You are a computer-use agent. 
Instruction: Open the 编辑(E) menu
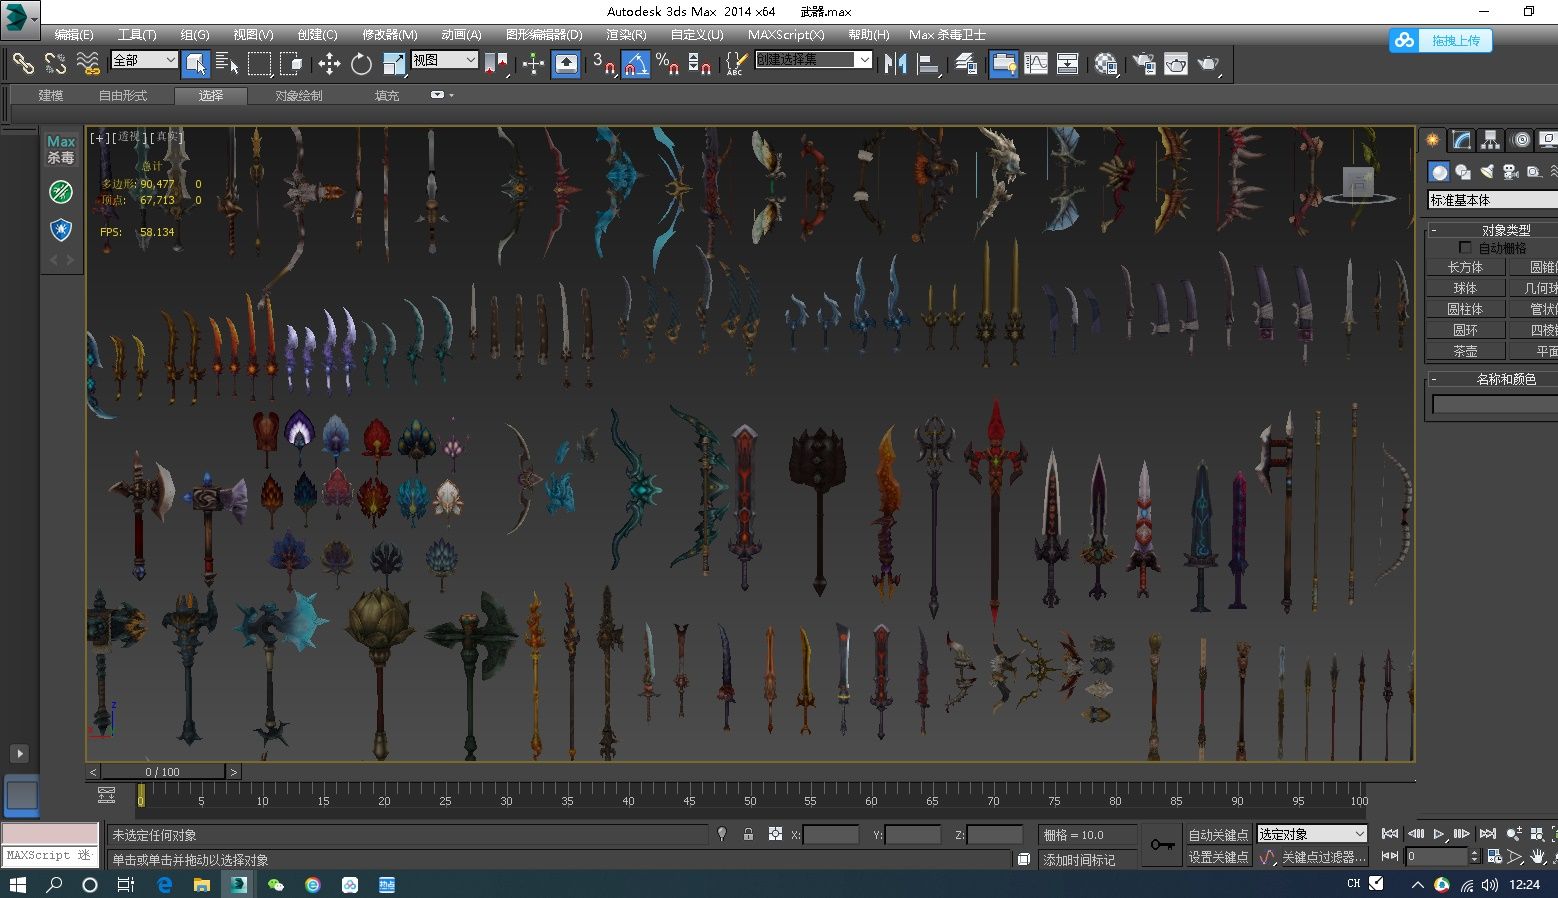click(x=74, y=34)
